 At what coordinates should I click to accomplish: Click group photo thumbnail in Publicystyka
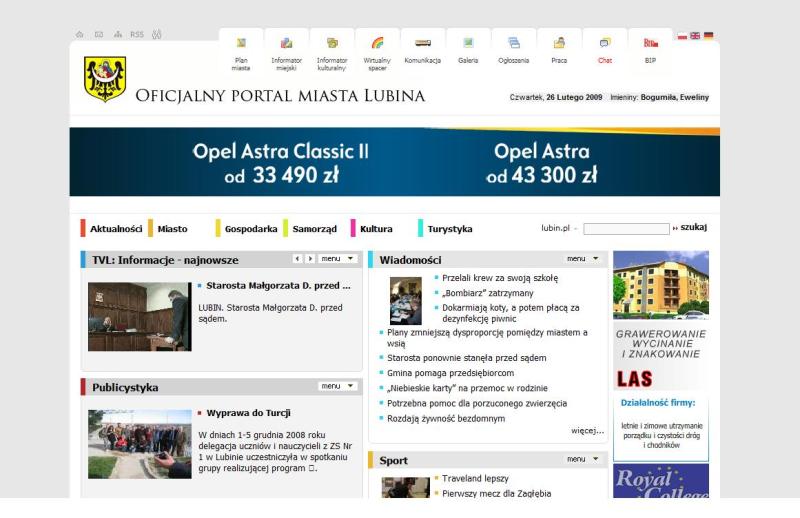(140, 444)
